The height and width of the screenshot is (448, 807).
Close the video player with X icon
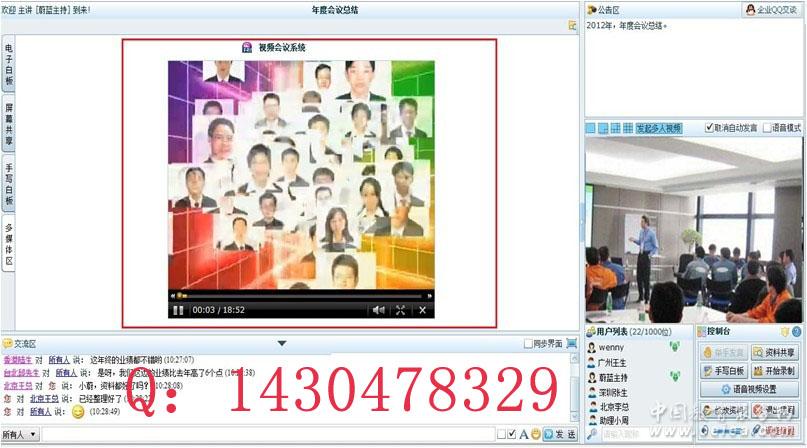422,310
